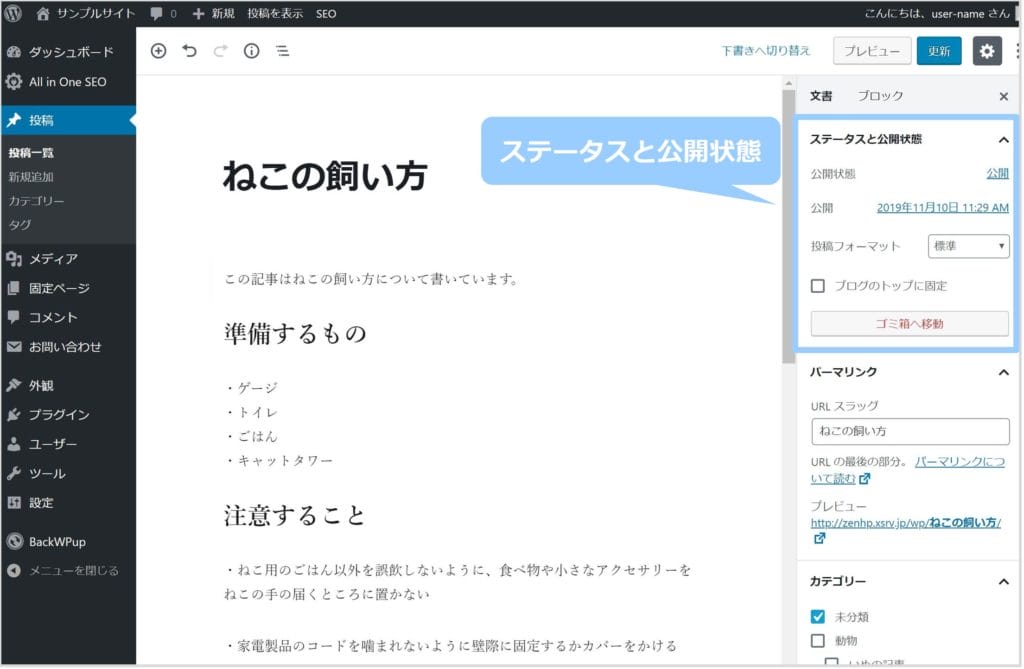
Task: Check the 動物 category
Action: [x=818, y=641]
